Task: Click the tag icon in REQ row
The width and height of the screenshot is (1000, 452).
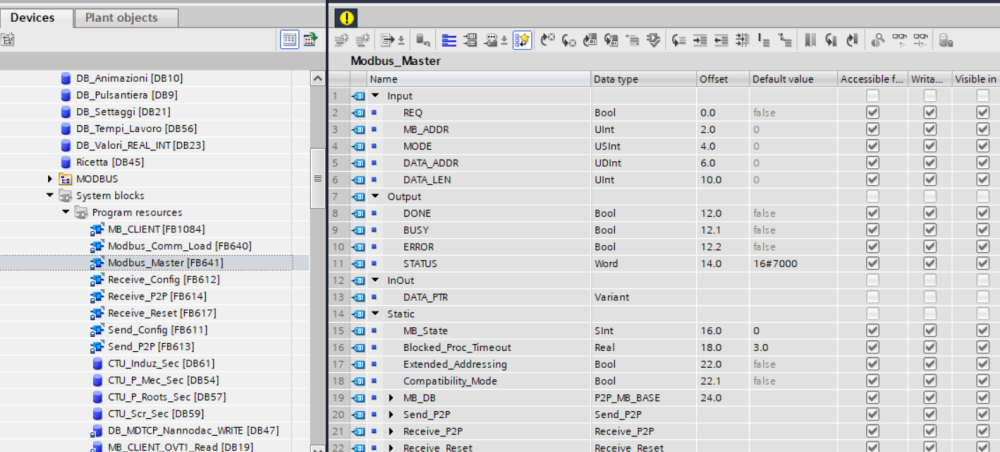Action: coord(358,112)
